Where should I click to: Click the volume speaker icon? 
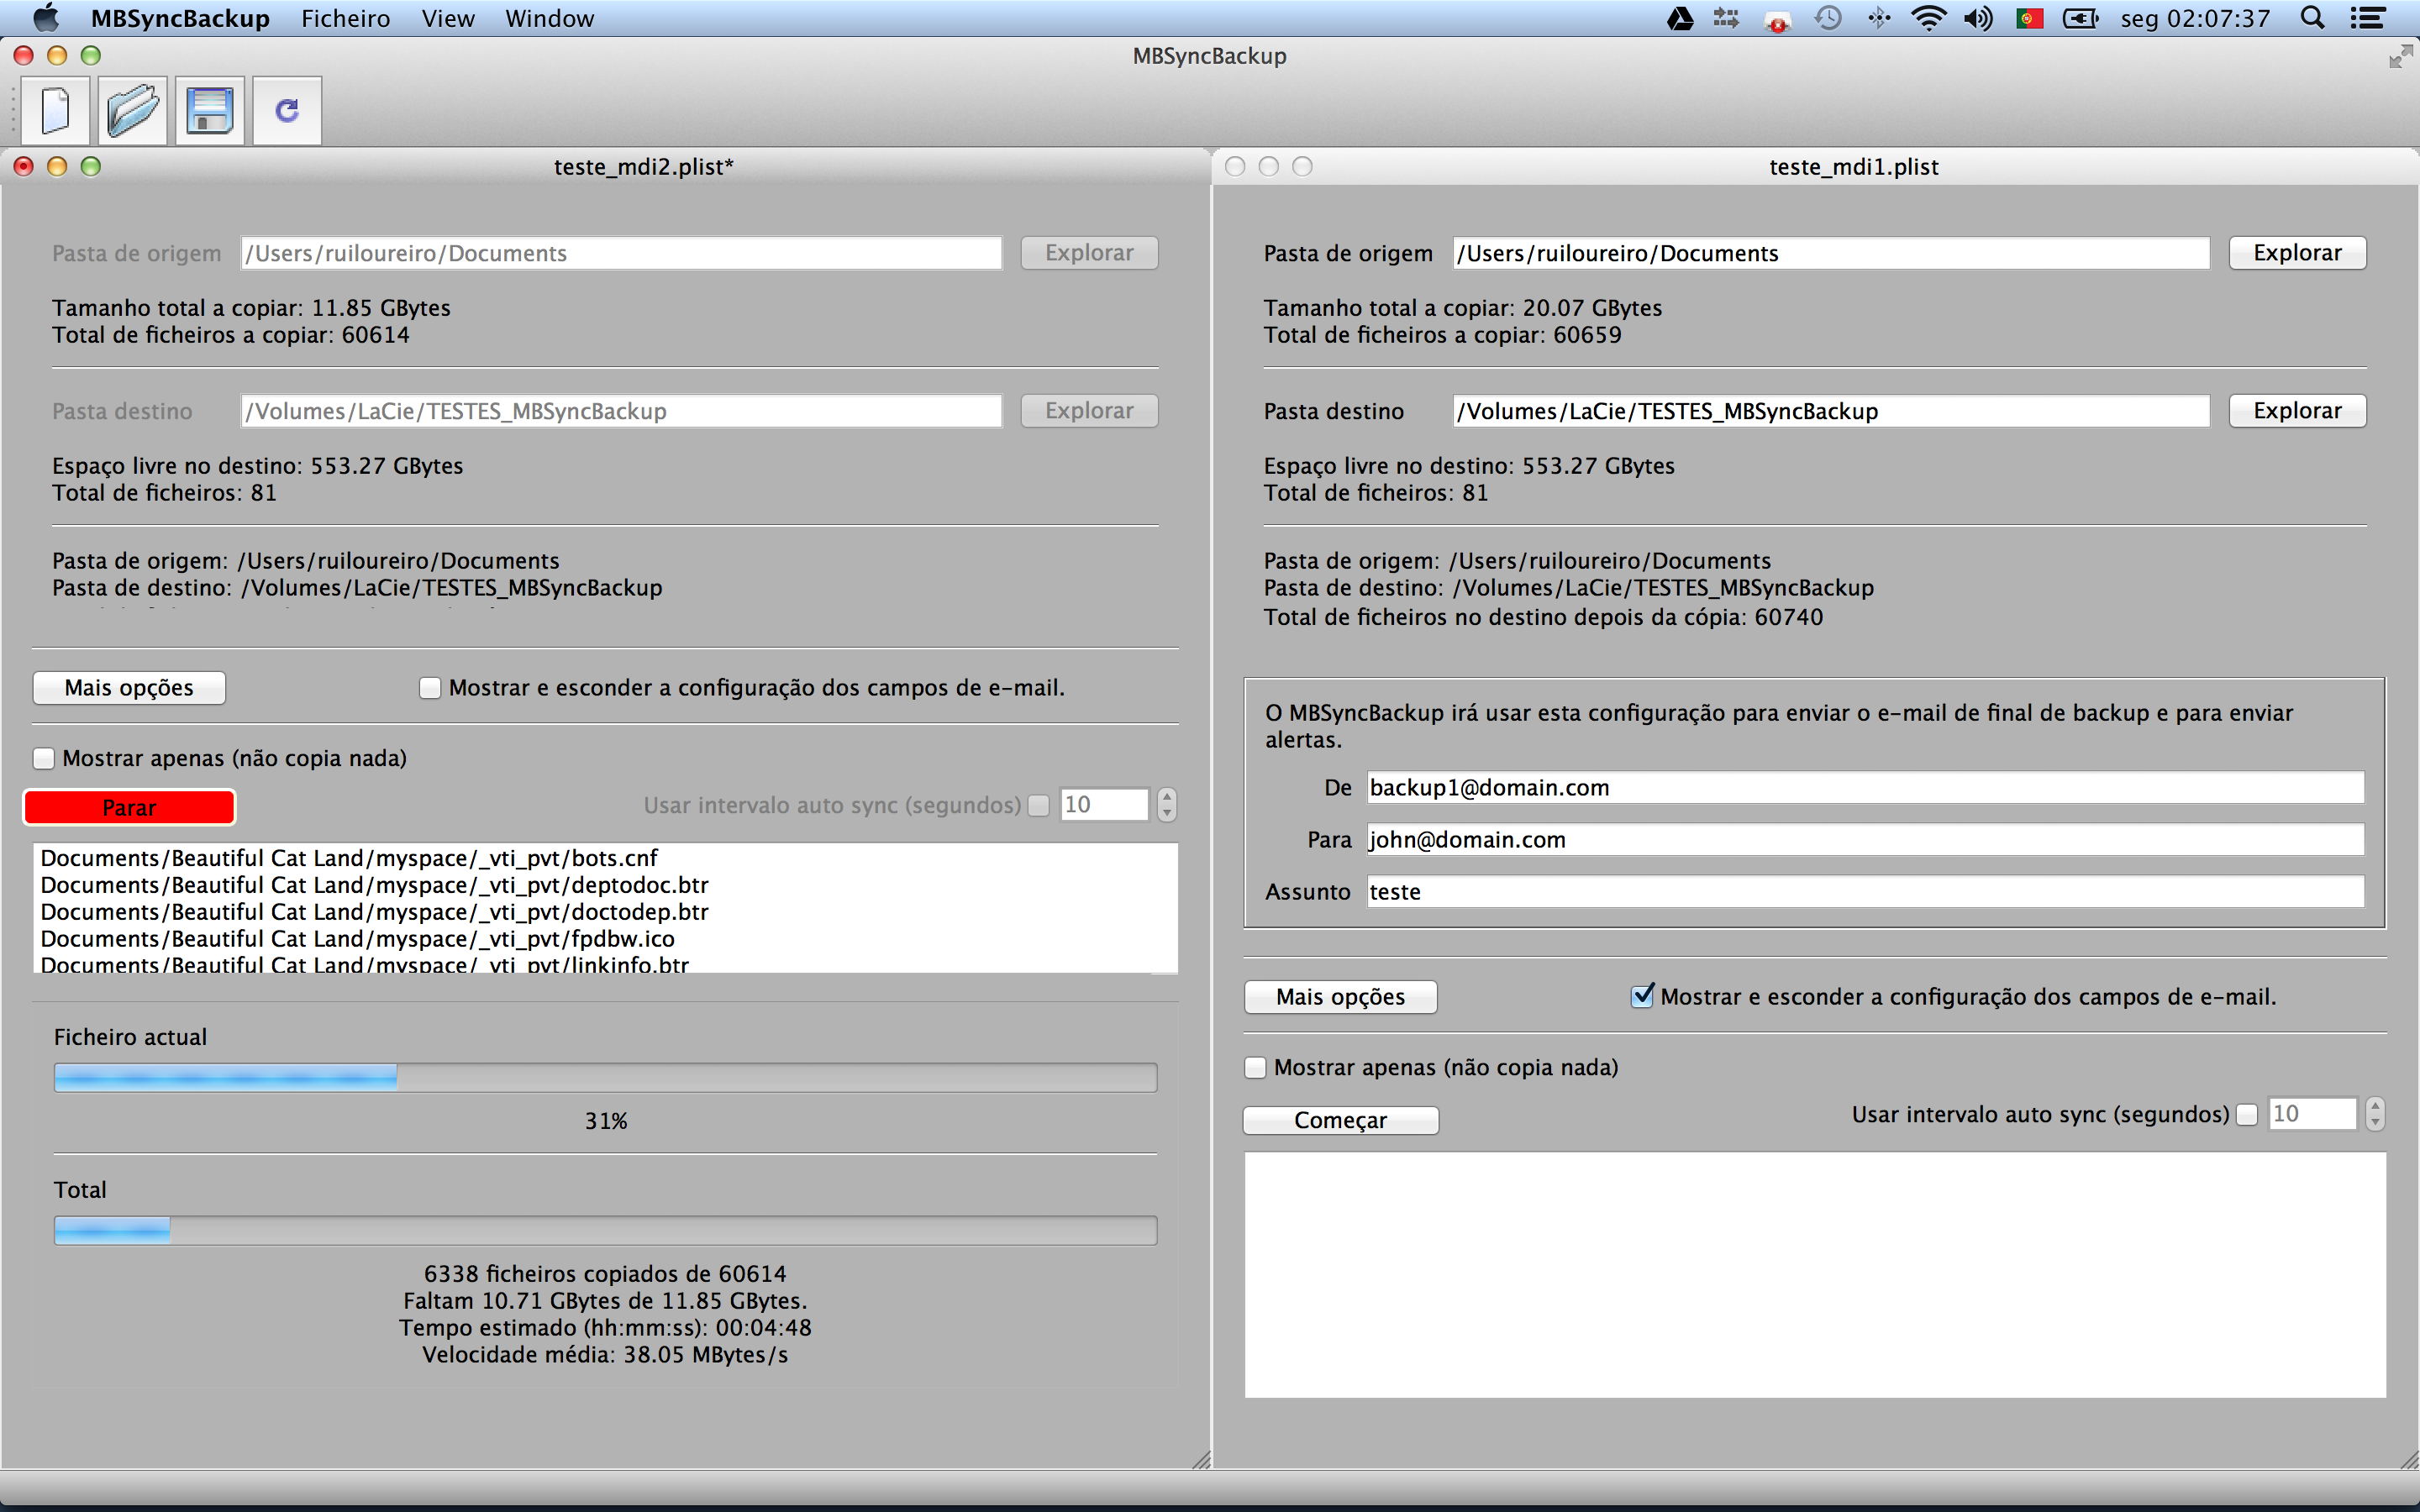[1978, 18]
